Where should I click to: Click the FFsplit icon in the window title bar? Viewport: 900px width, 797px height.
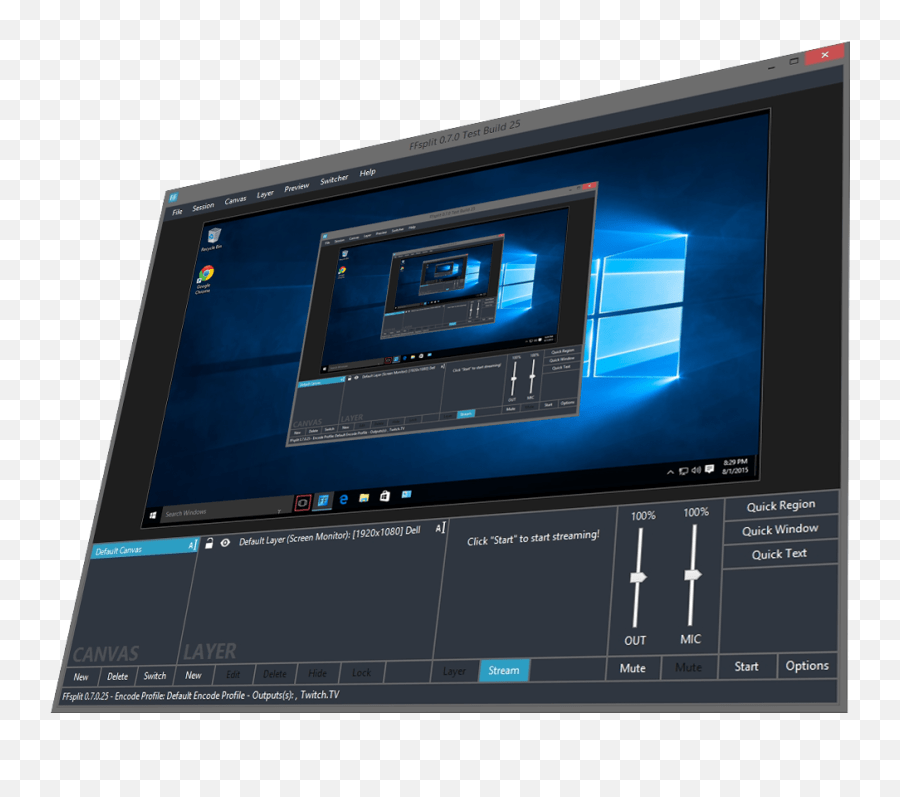173,196
